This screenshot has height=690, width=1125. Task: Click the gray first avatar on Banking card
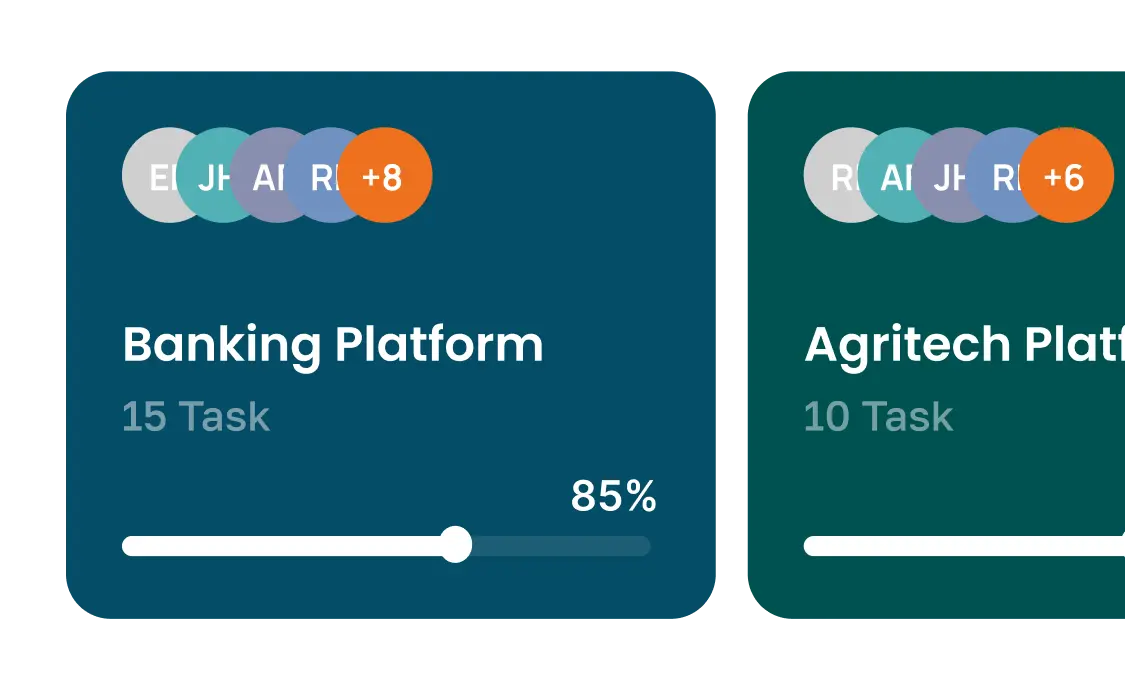[x=150, y=176]
